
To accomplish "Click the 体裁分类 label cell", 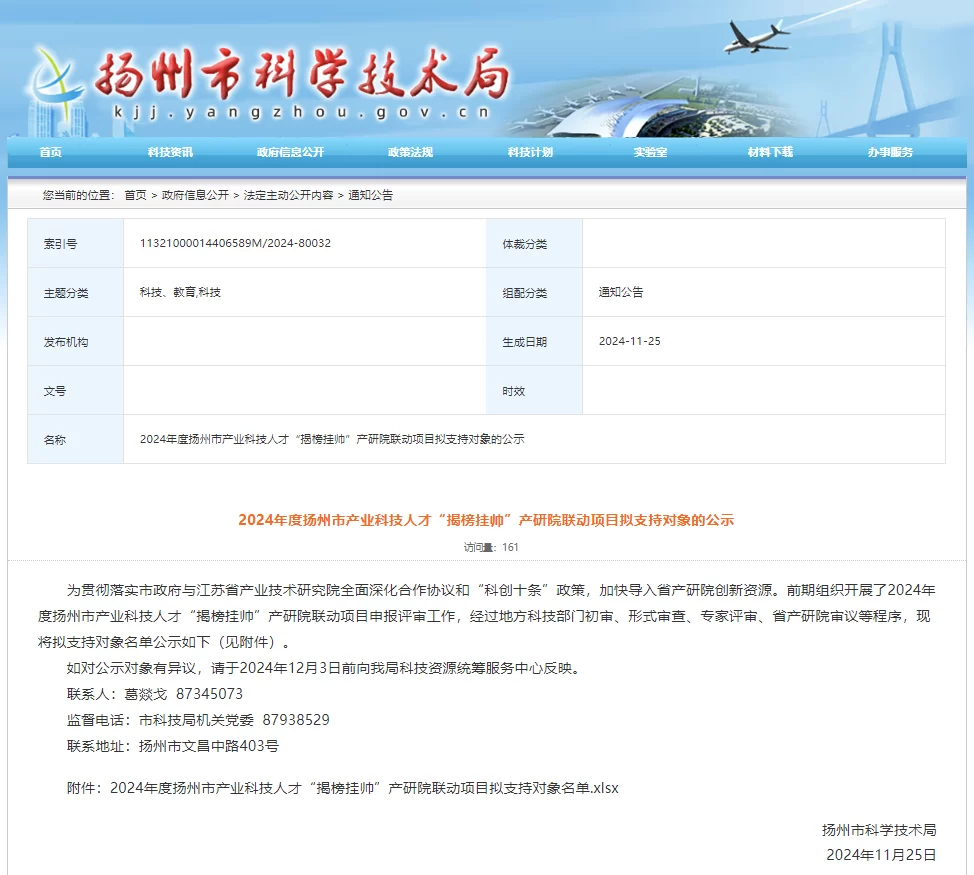I will click(x=534, y=243).
